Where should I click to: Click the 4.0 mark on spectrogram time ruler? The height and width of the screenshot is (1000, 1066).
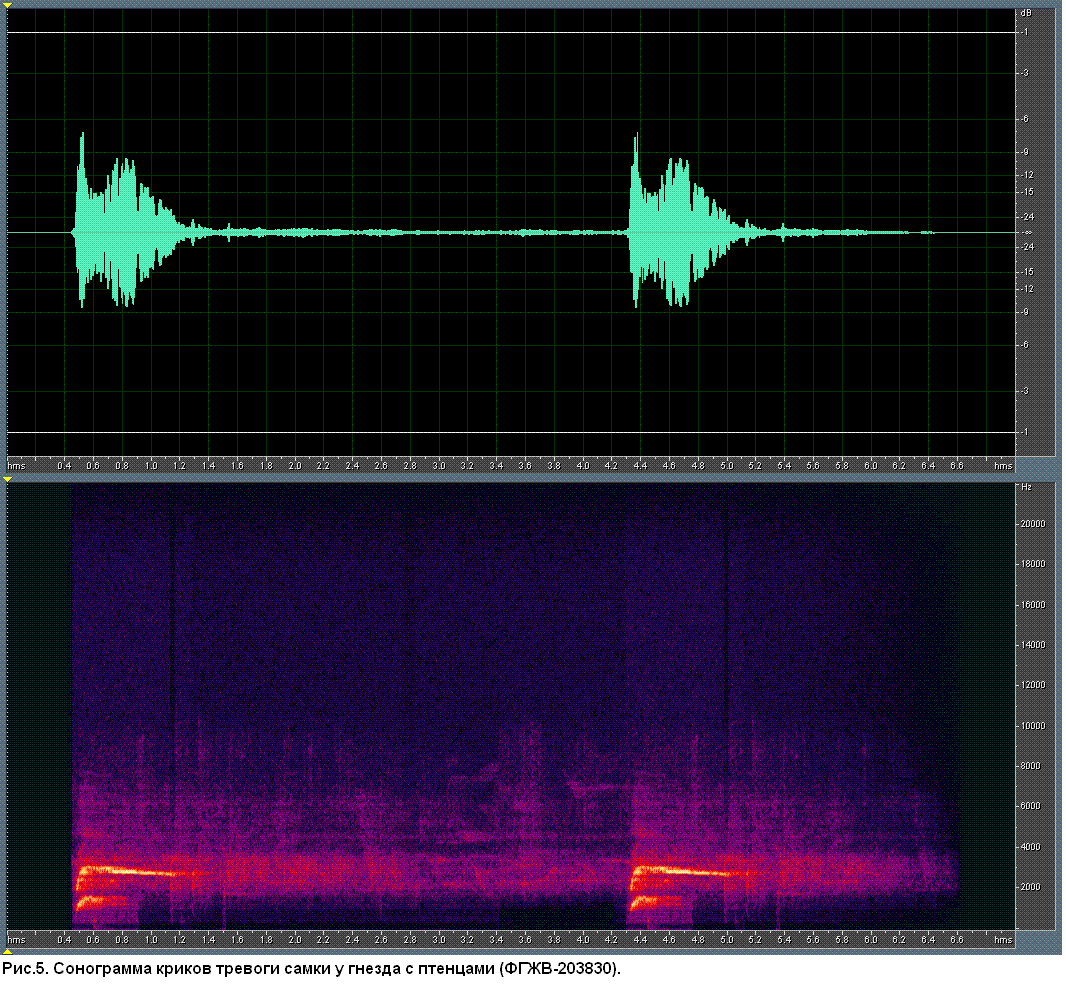click(x=583, y=939)
